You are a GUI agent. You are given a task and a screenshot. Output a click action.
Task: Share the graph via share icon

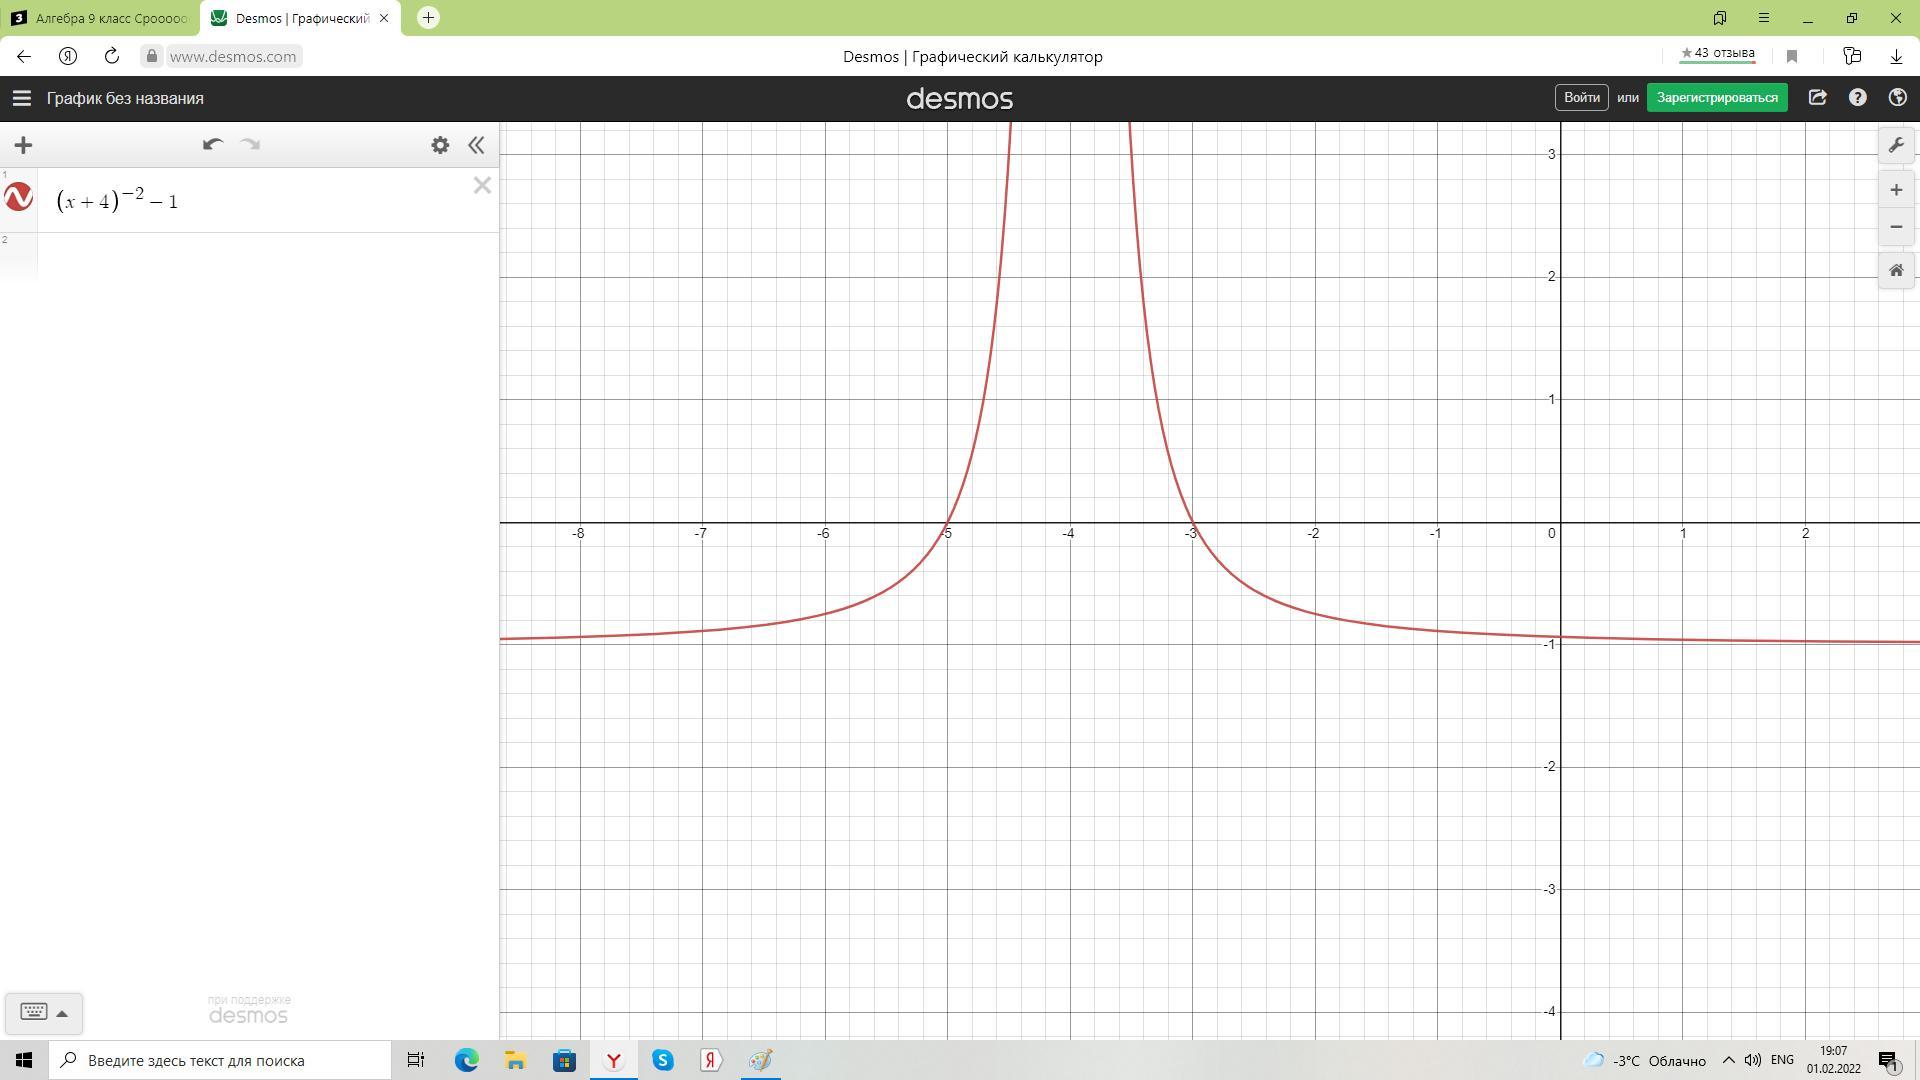click(x=1817, y=98)
